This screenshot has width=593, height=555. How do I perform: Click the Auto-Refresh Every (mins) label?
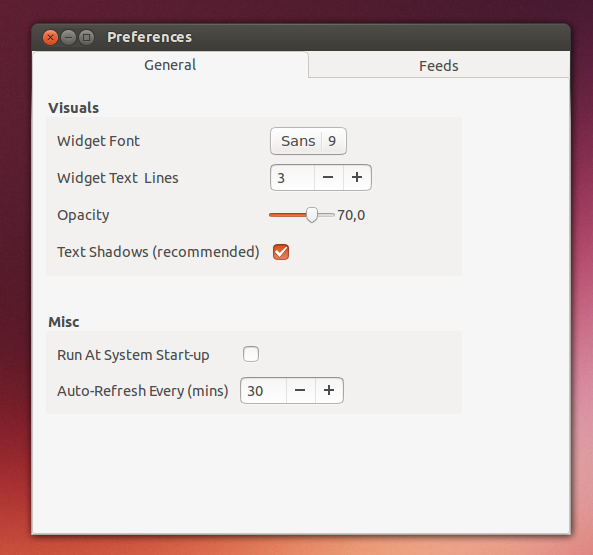(143, 391)
